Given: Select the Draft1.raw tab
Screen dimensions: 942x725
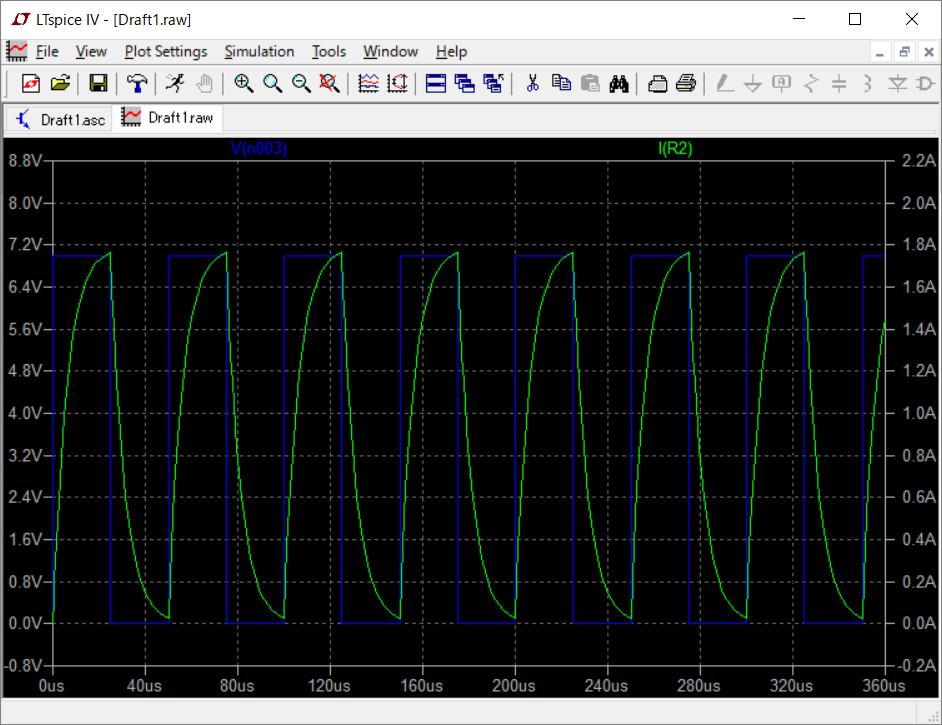Looking at the screenshot, I should click(x=168, y=118).
